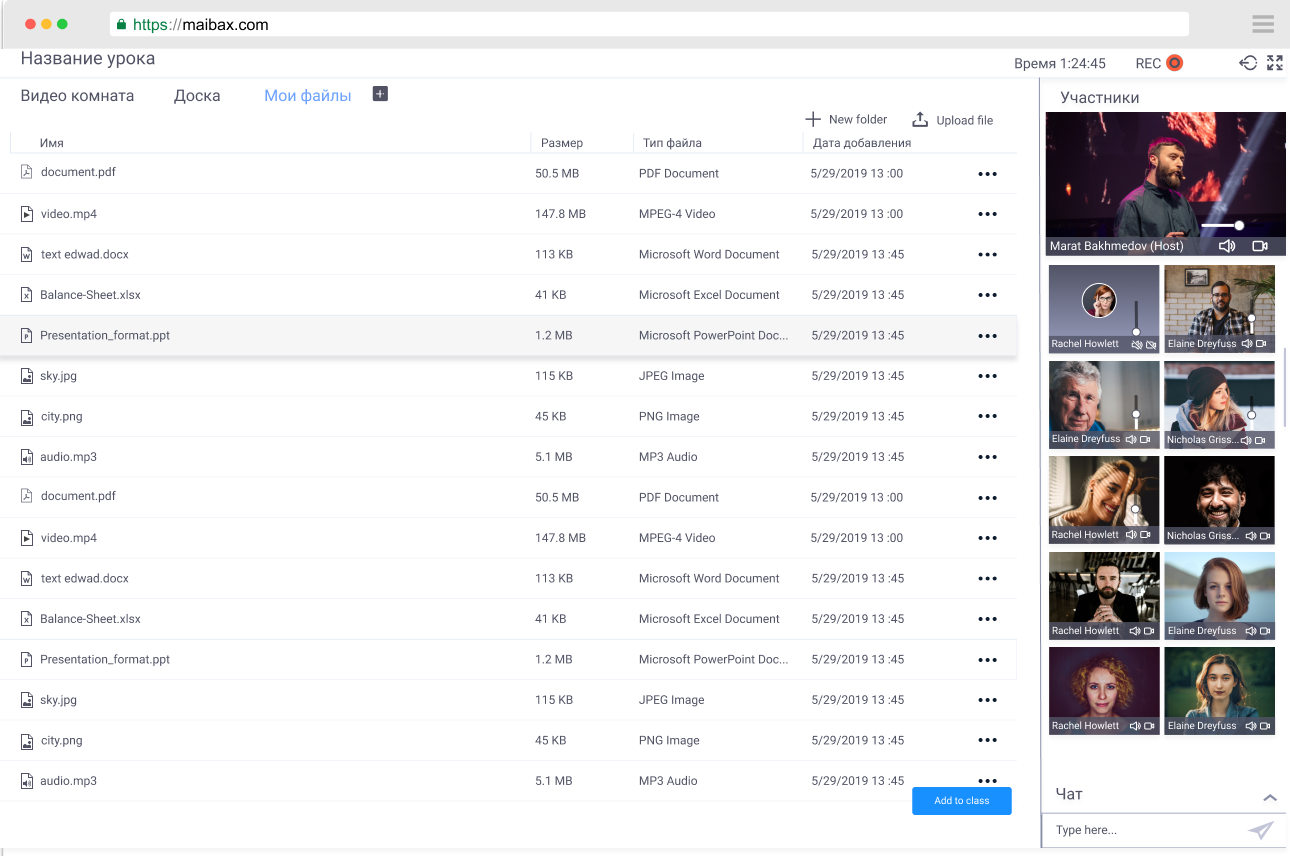1290x856 pixels.
Task: Click camera icon of curly-haired Rachel Howlett
Action: [x=1150, y=726]
